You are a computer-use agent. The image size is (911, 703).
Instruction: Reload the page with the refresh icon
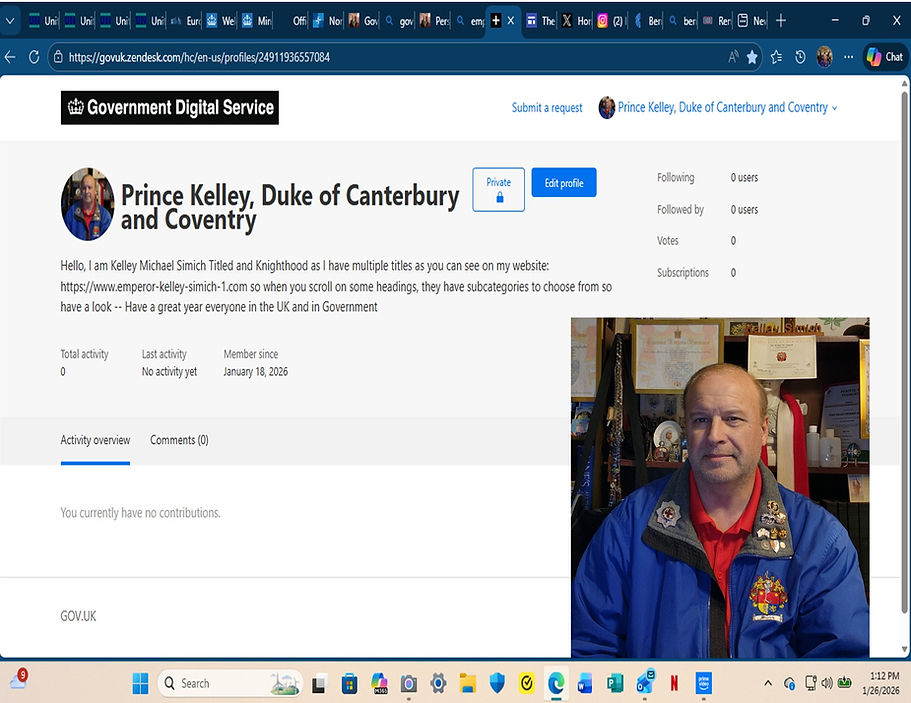pos(34,57)
